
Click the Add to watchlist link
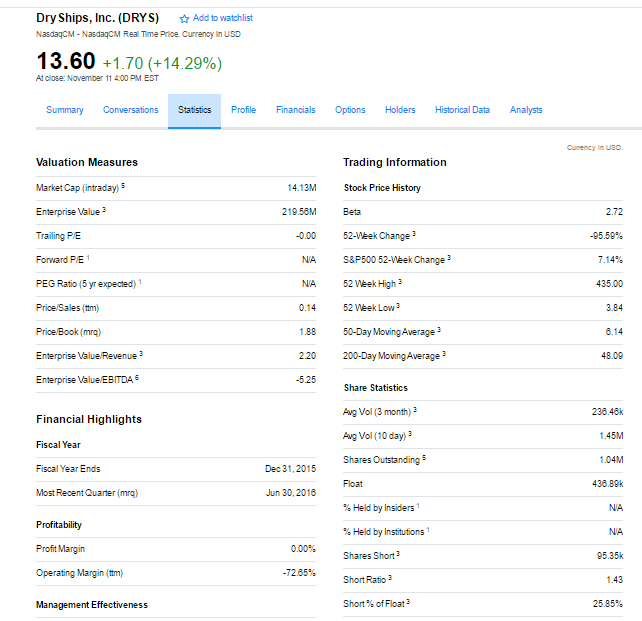222,18
